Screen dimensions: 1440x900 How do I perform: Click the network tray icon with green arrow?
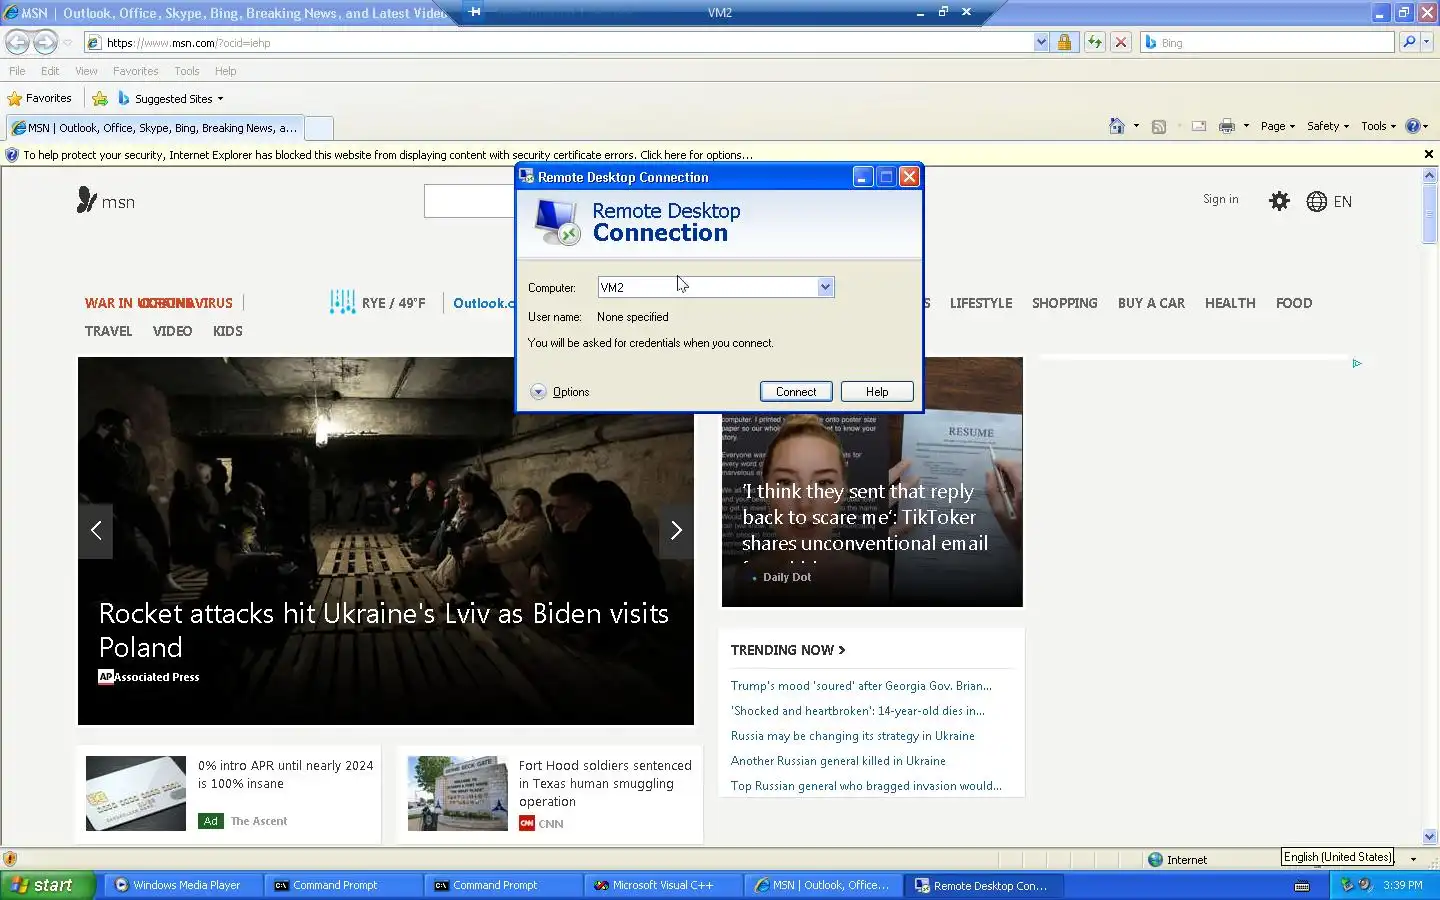1347,885
